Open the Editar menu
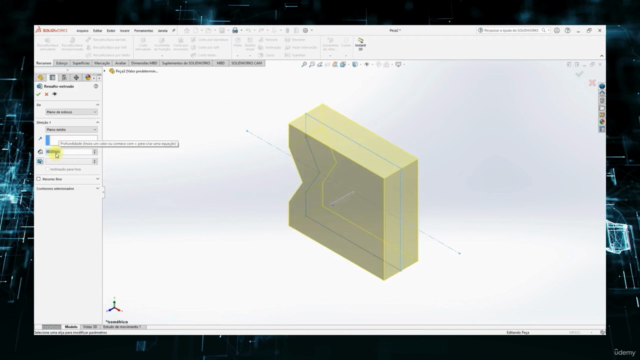The image size is (640, 360). click(x=98, y=31)
